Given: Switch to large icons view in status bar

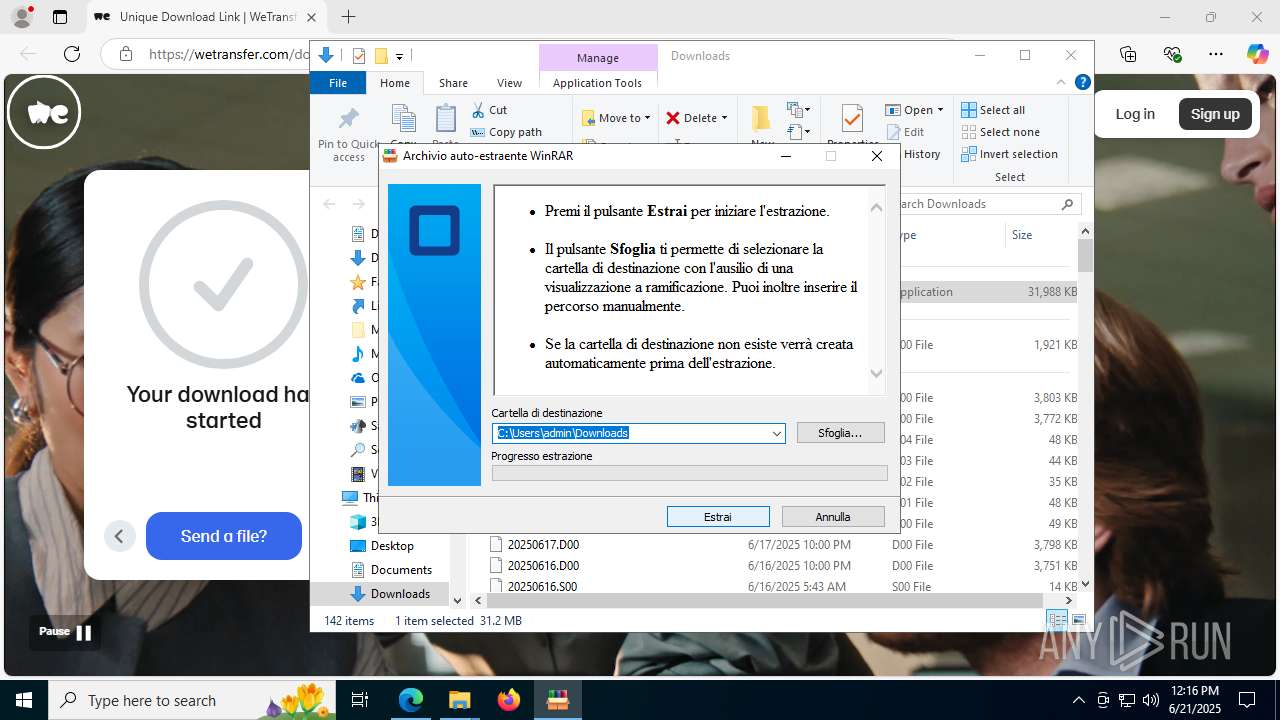Looking at the screenshot, I should coord(1079,620).
